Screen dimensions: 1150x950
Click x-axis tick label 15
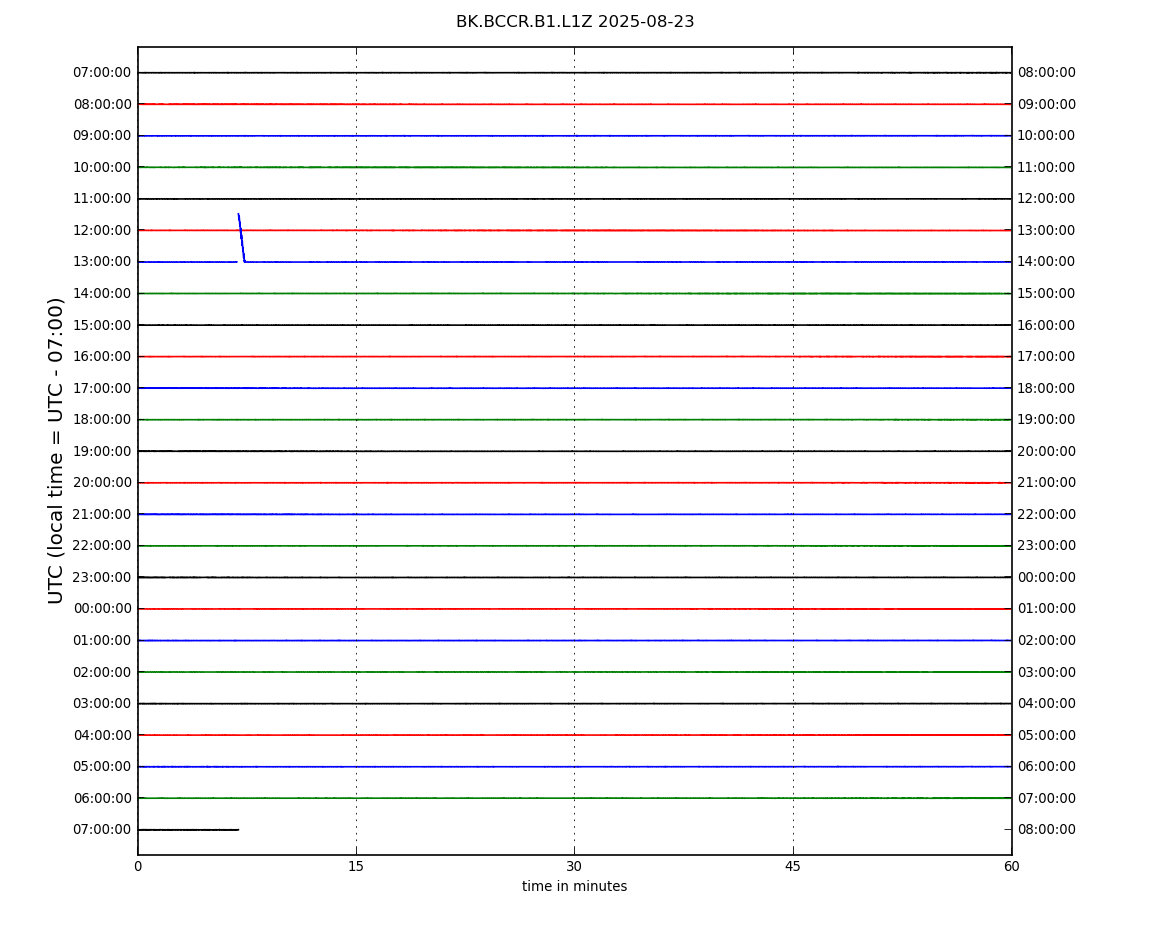pos(356,866)
